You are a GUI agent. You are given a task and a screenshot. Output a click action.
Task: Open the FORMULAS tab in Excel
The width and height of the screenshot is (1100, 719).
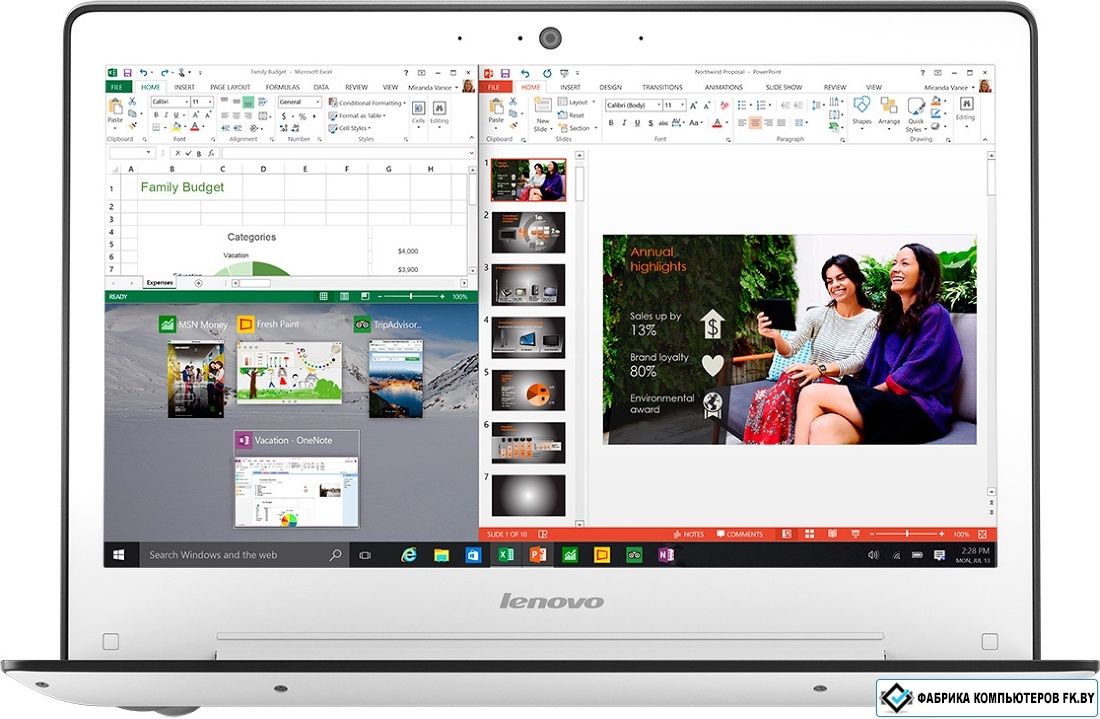point(283,87)
